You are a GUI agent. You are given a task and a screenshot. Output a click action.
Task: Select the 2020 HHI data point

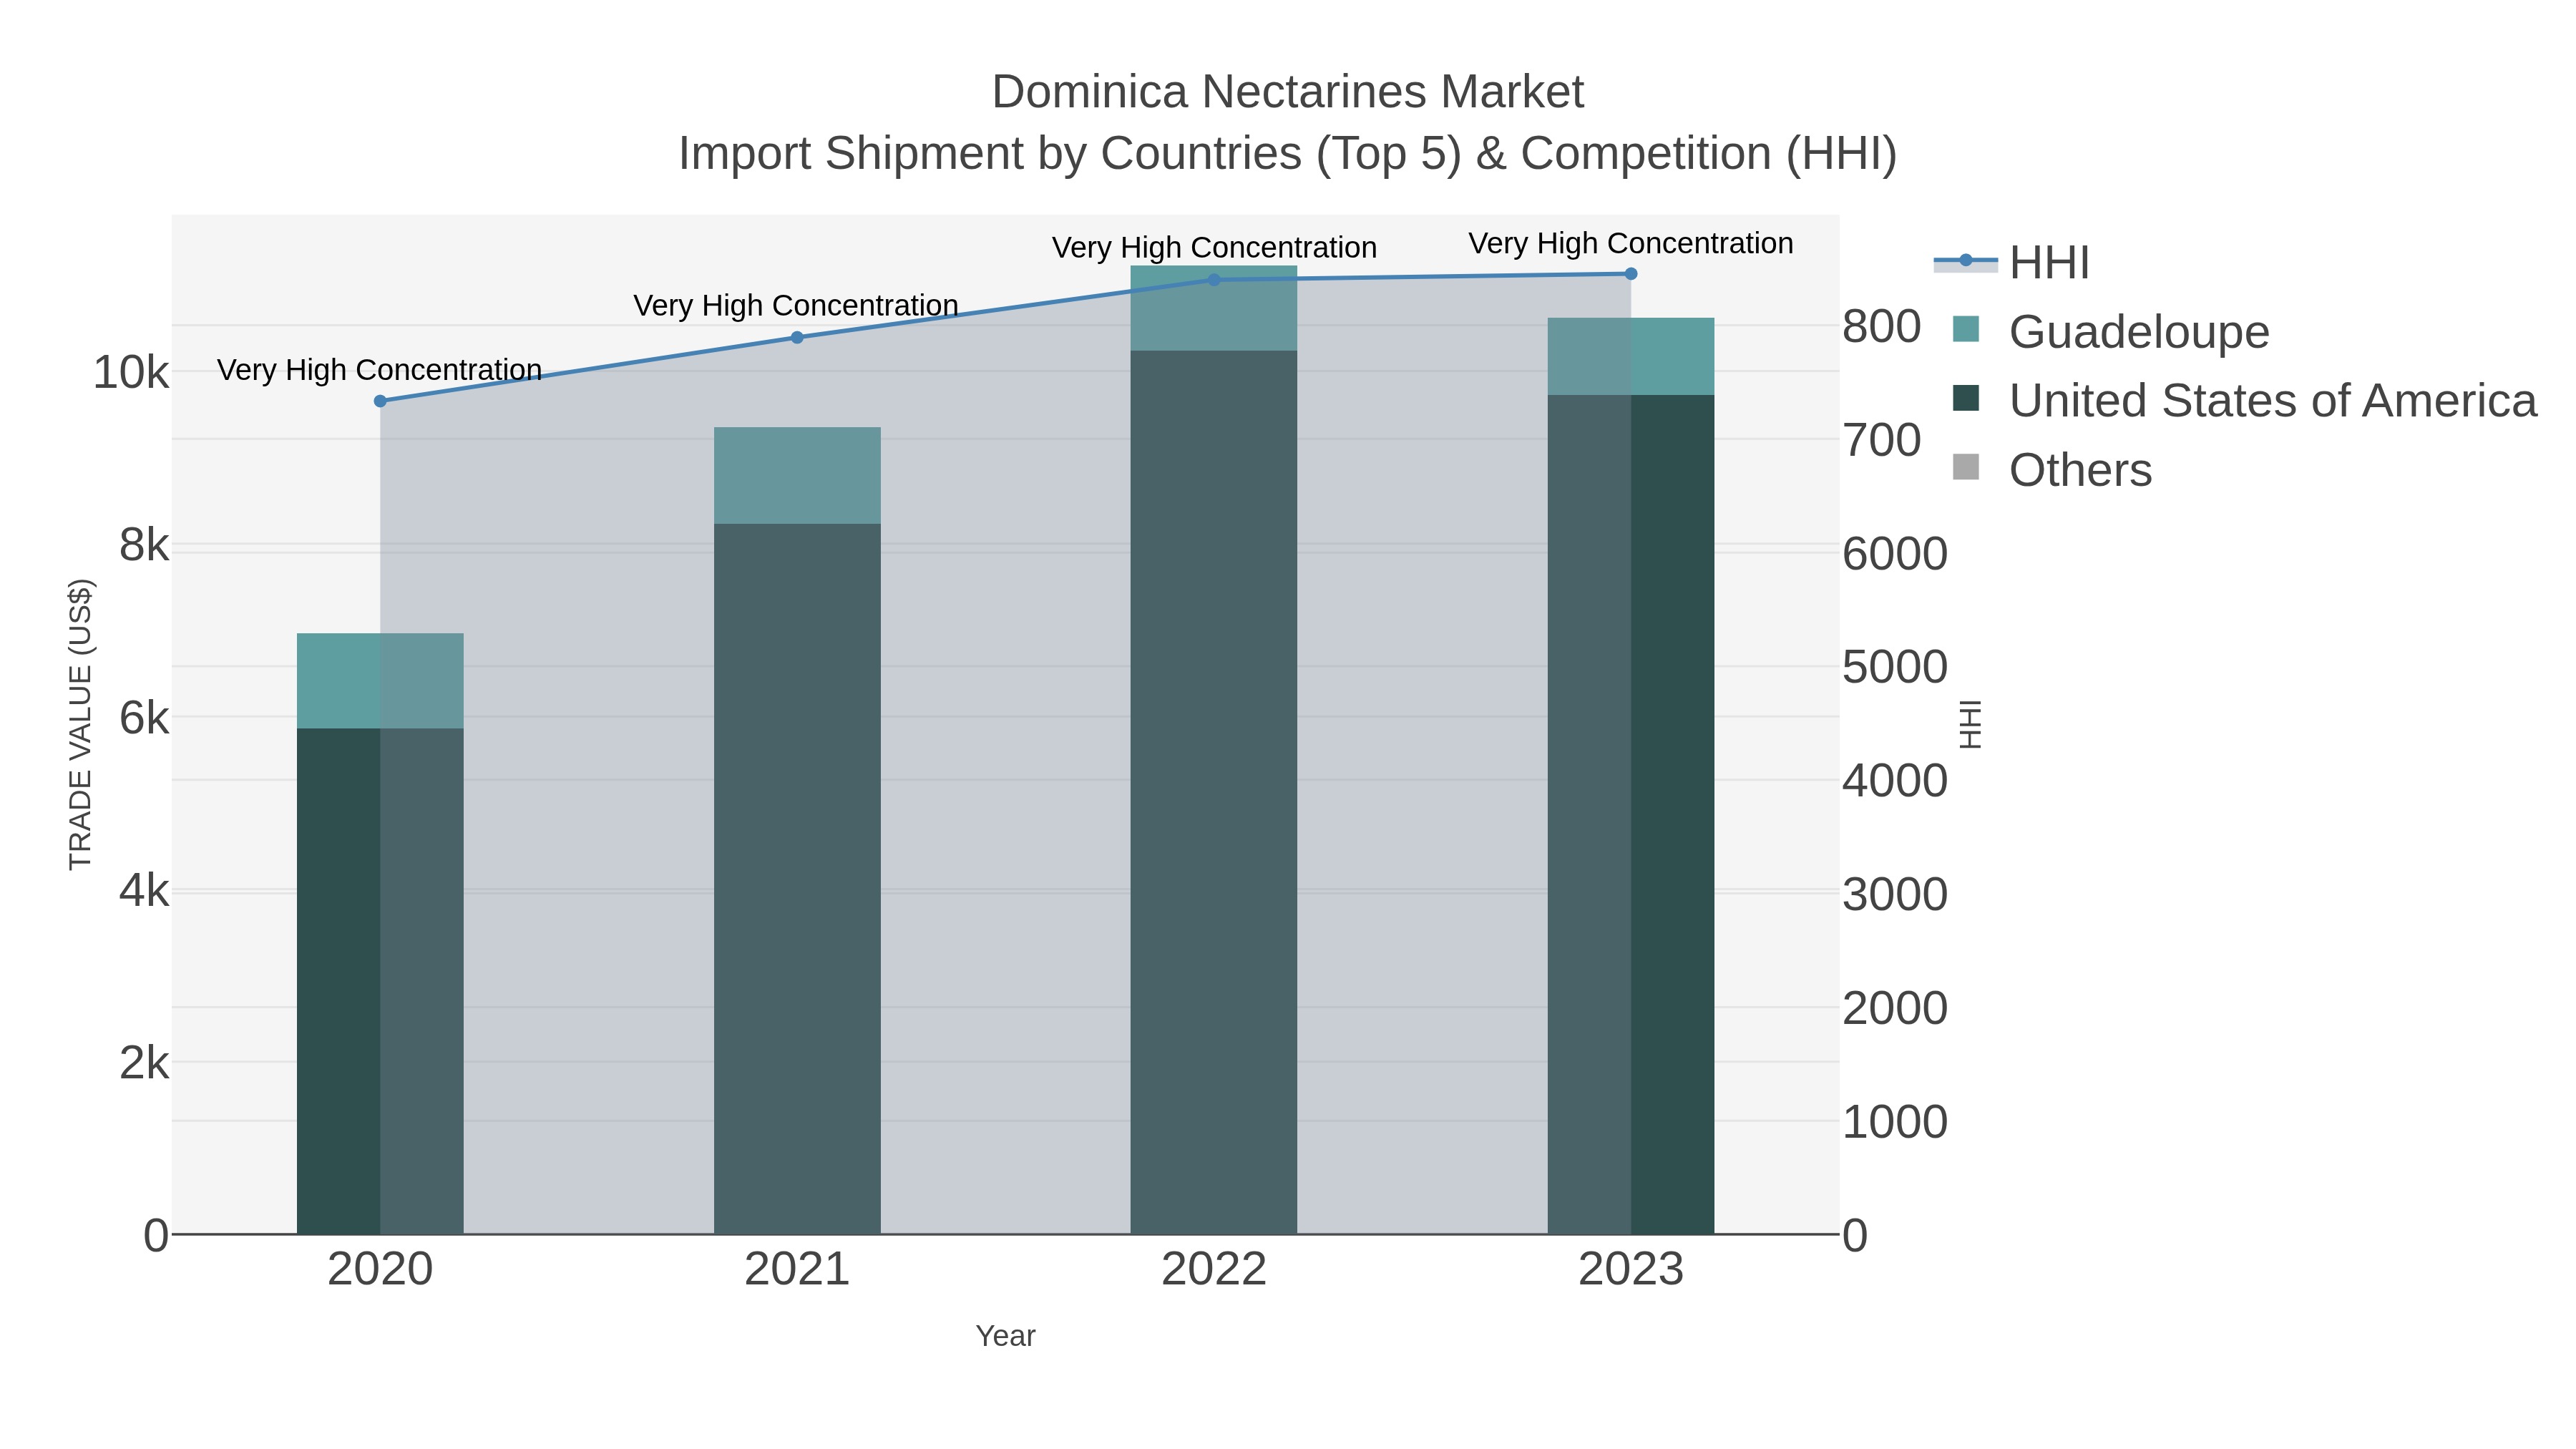380,401
